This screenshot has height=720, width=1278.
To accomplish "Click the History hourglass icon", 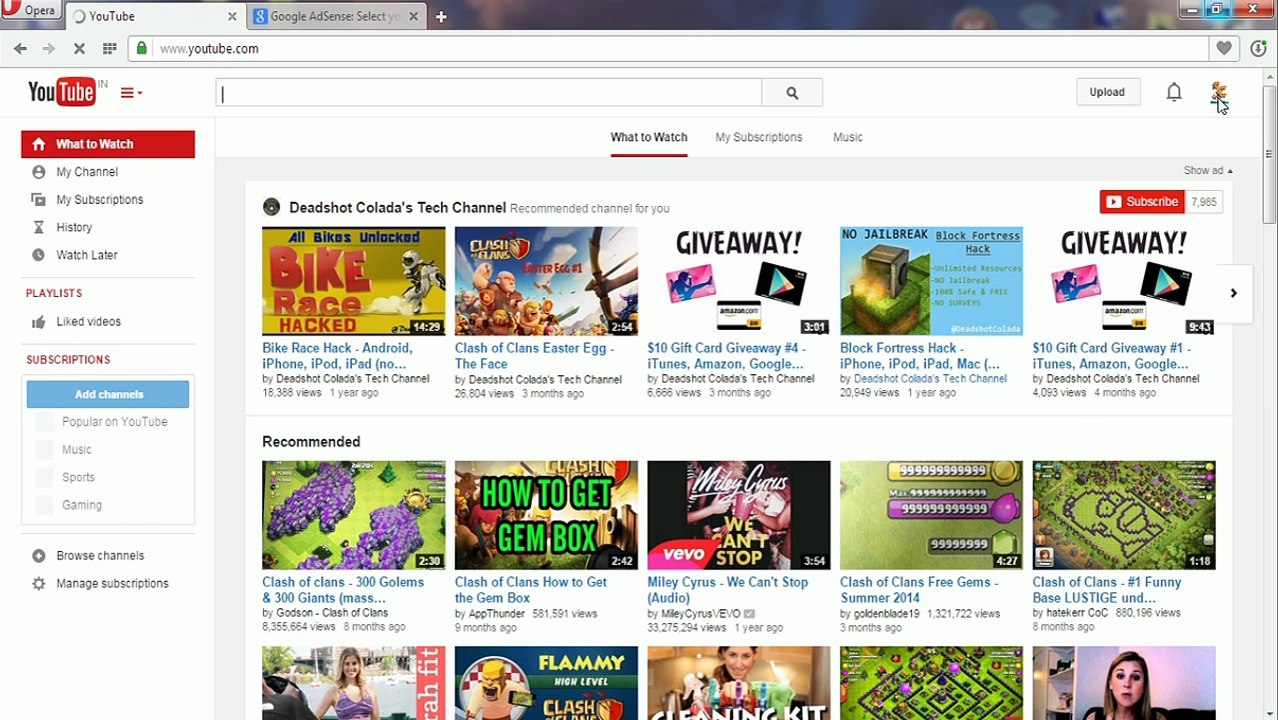I will [38, 227].
